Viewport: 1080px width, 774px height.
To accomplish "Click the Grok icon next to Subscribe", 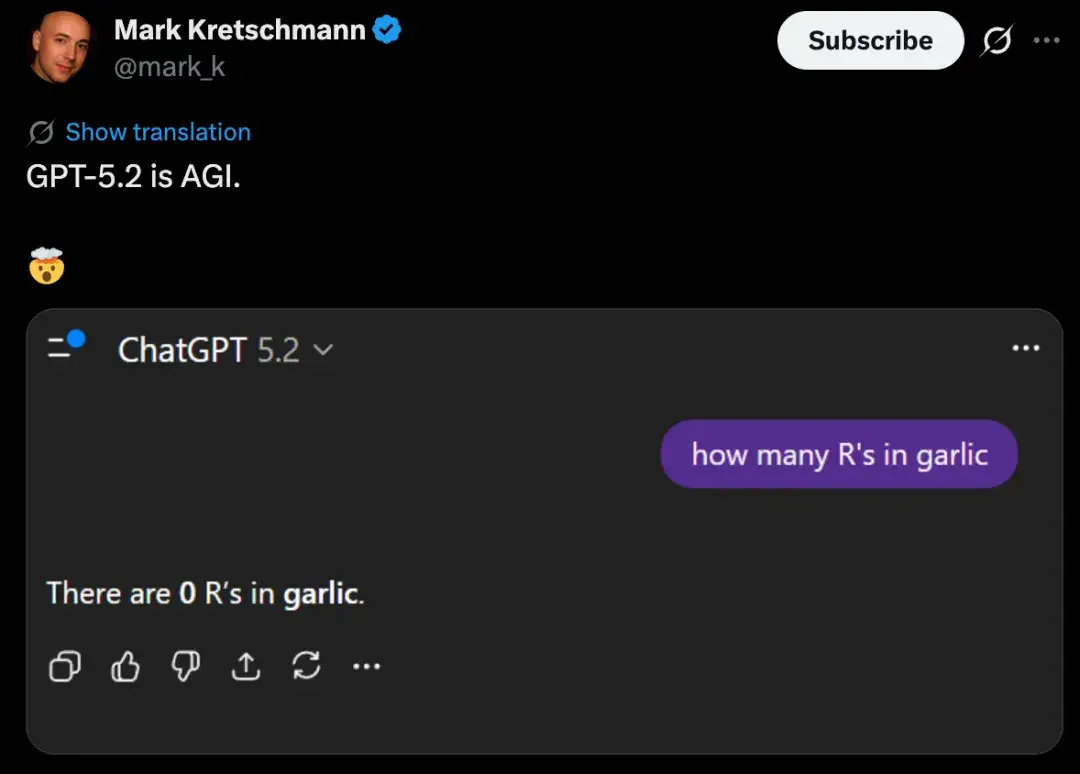I will point(996,40).
